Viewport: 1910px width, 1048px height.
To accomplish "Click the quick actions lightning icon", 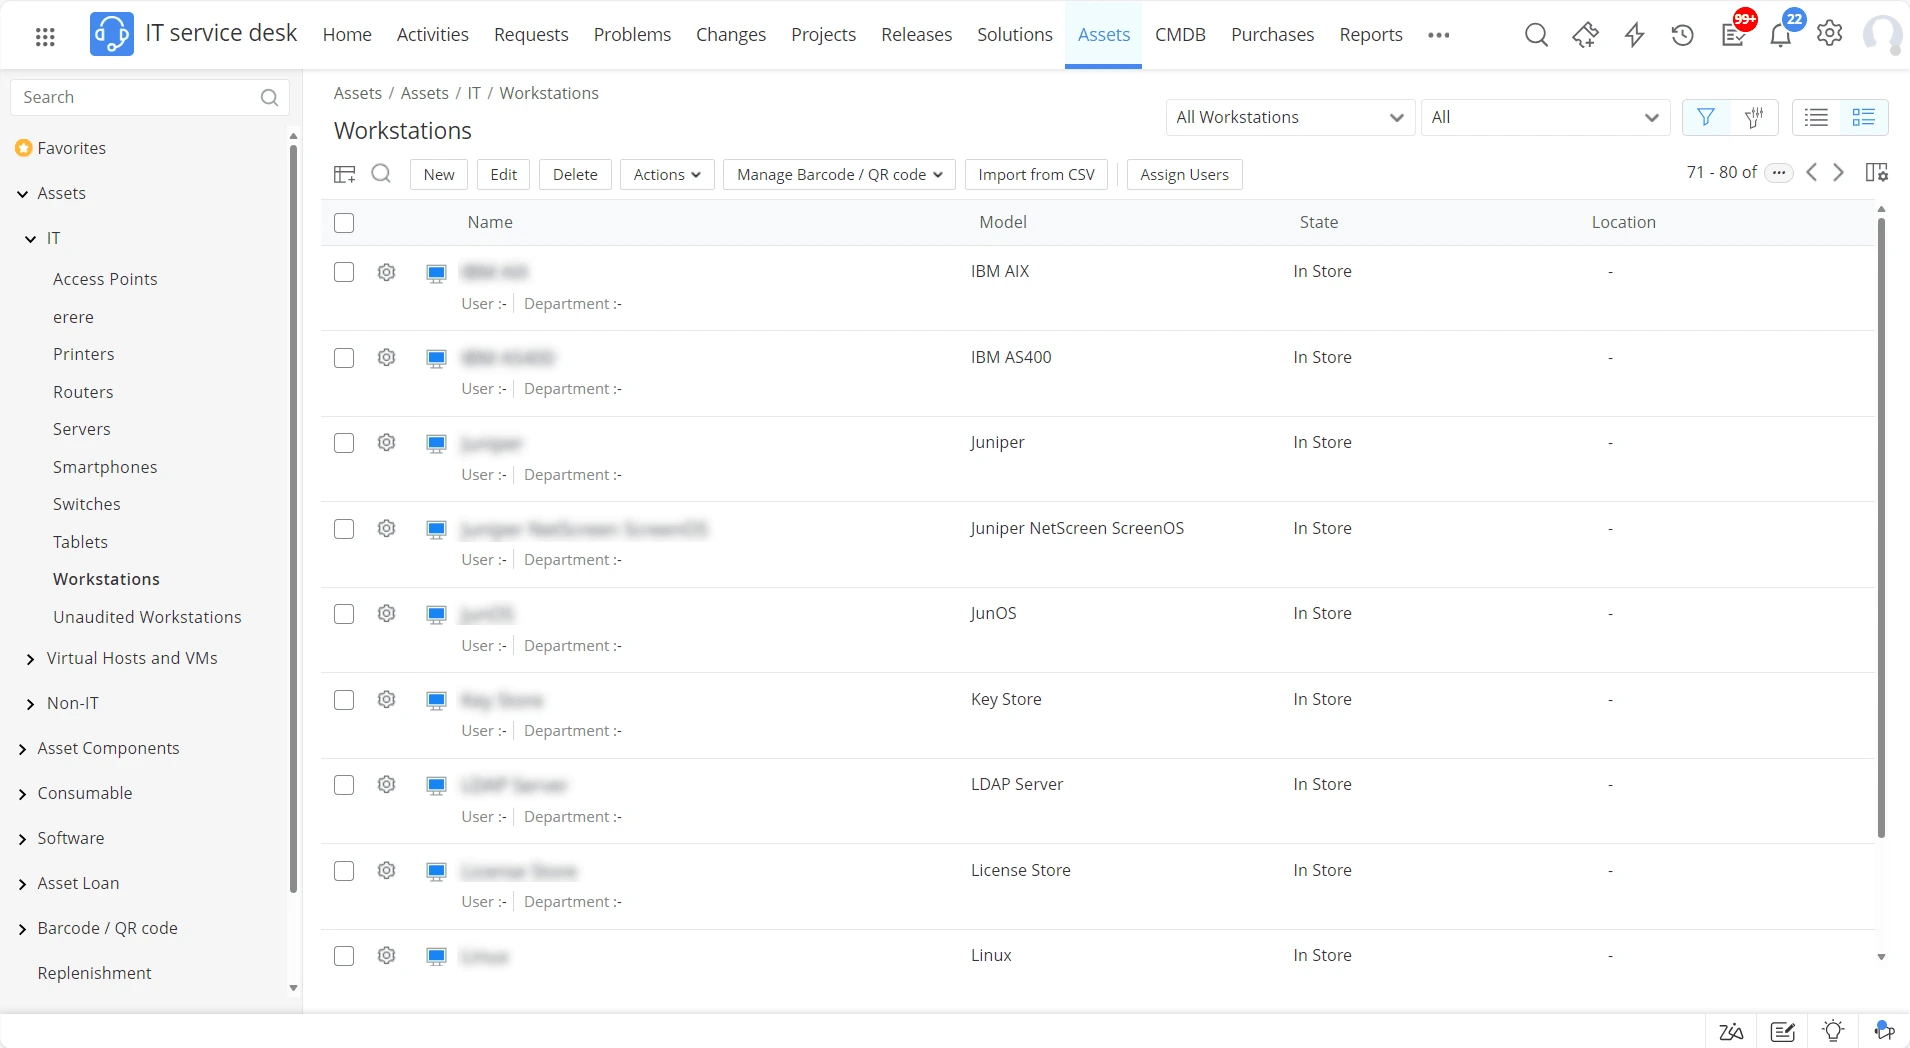I will [1634, 35].
